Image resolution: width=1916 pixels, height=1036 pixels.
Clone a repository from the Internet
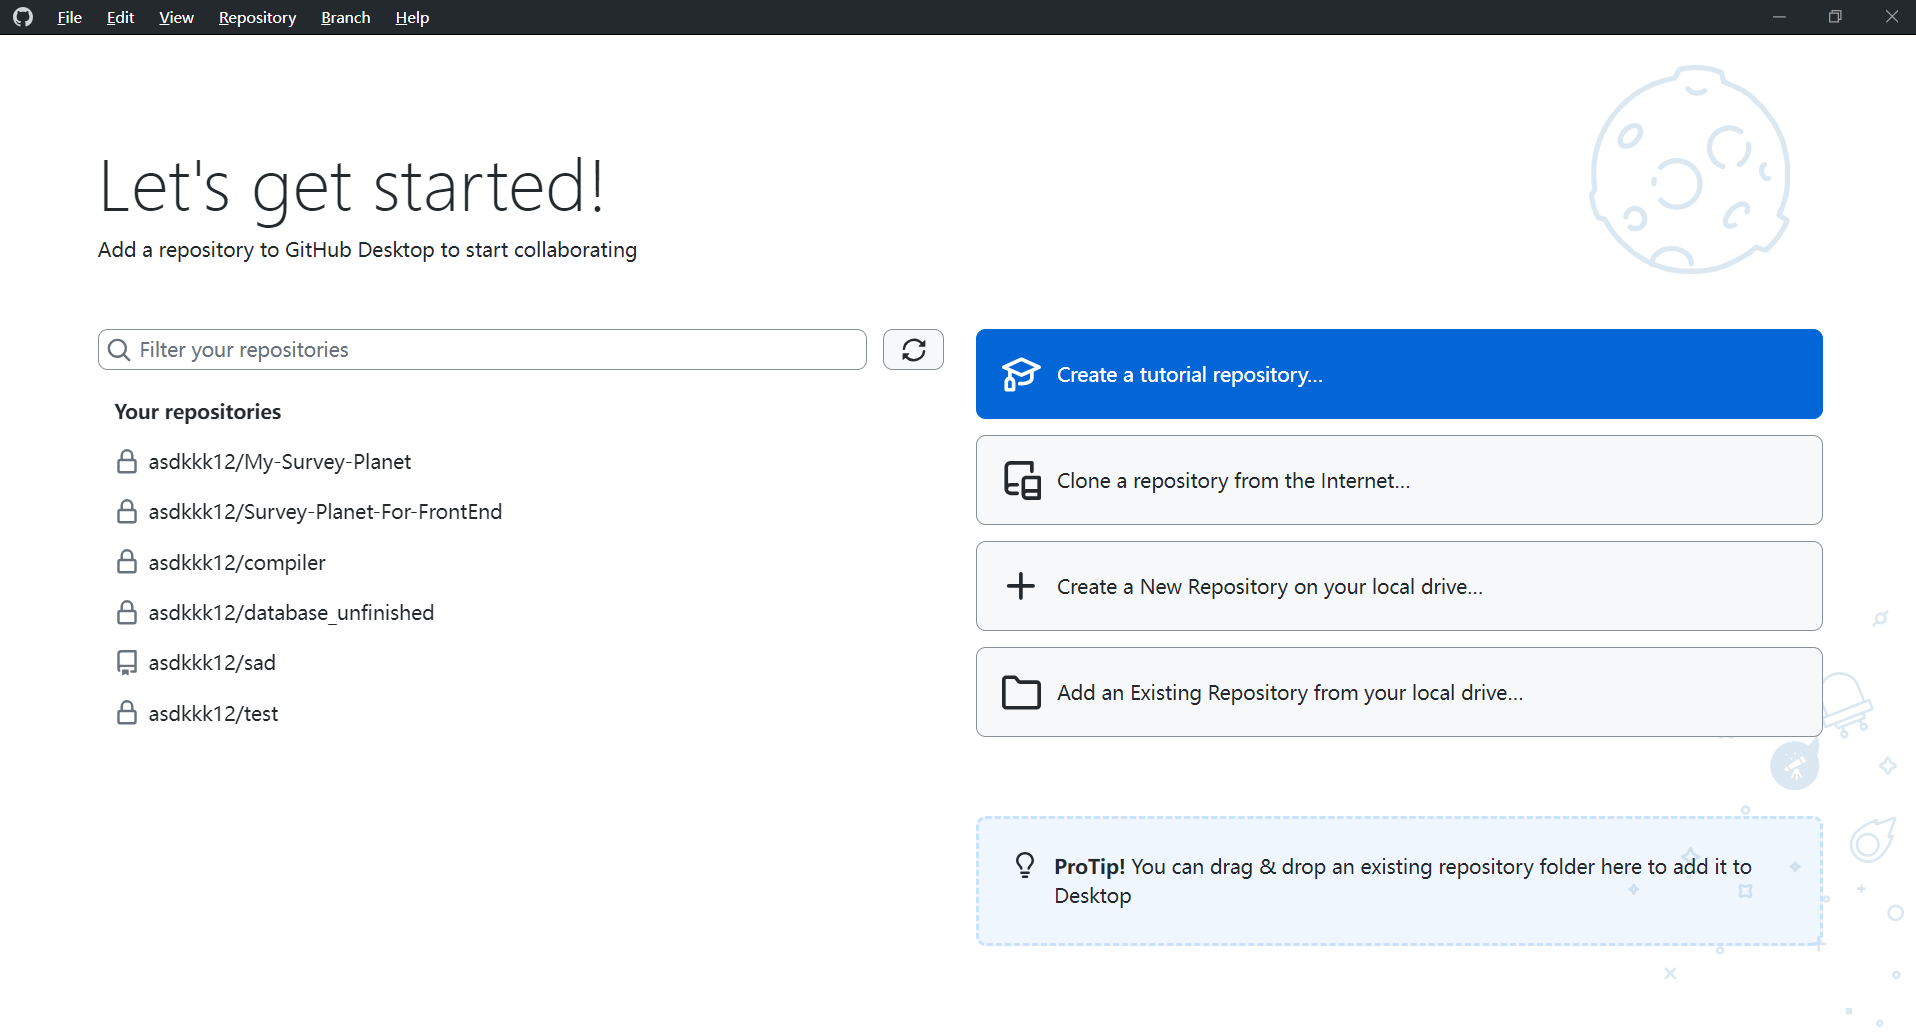[1398, 480]
